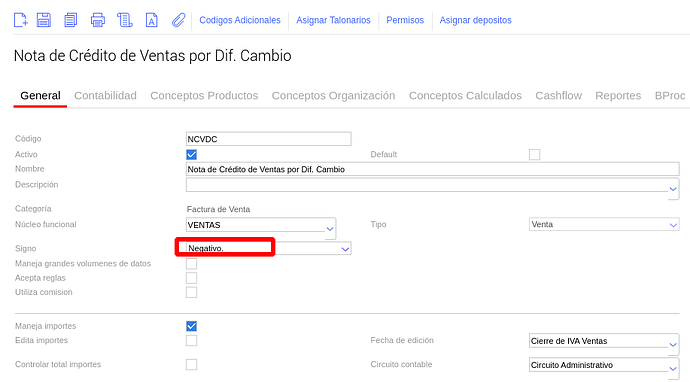
Task: Enable the Acepta reglas checkbox
Action: (x=191, y=278)
